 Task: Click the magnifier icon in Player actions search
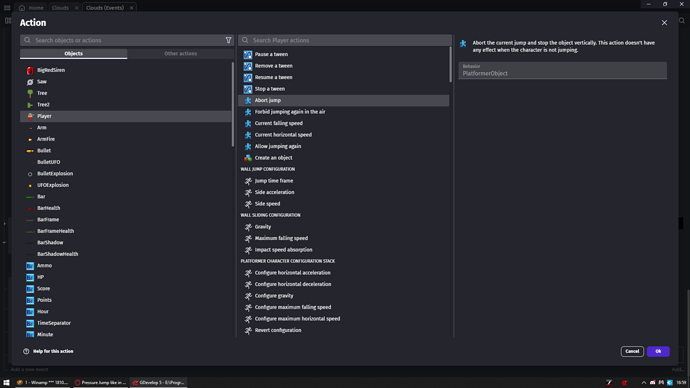(245, 40)
